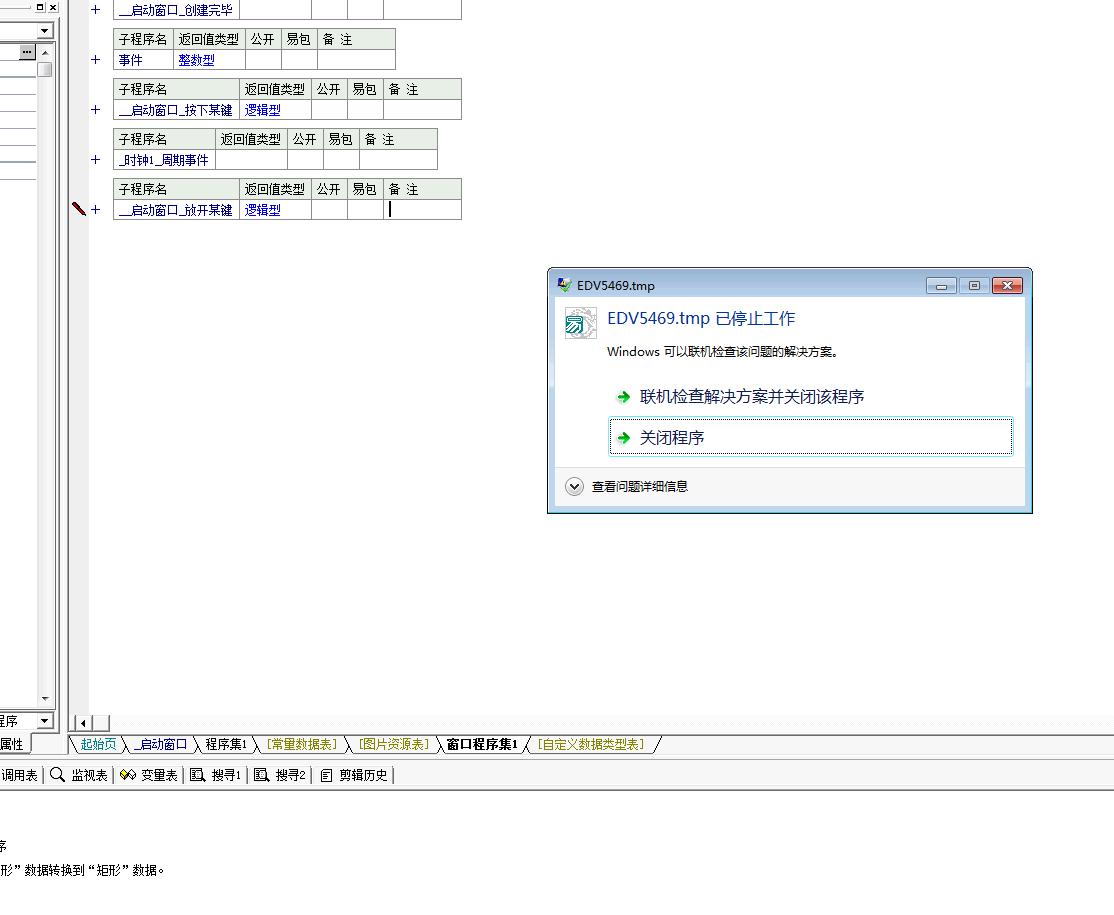
Task: Click the breakpoint marker beside 放开某键 row
Action: [x=79, y=209]
